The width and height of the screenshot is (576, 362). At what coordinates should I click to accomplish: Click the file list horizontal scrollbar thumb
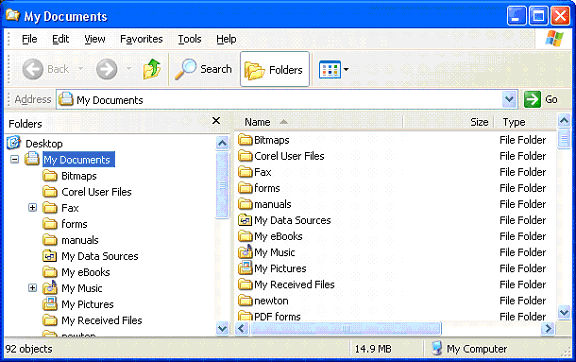coord(346,328)
